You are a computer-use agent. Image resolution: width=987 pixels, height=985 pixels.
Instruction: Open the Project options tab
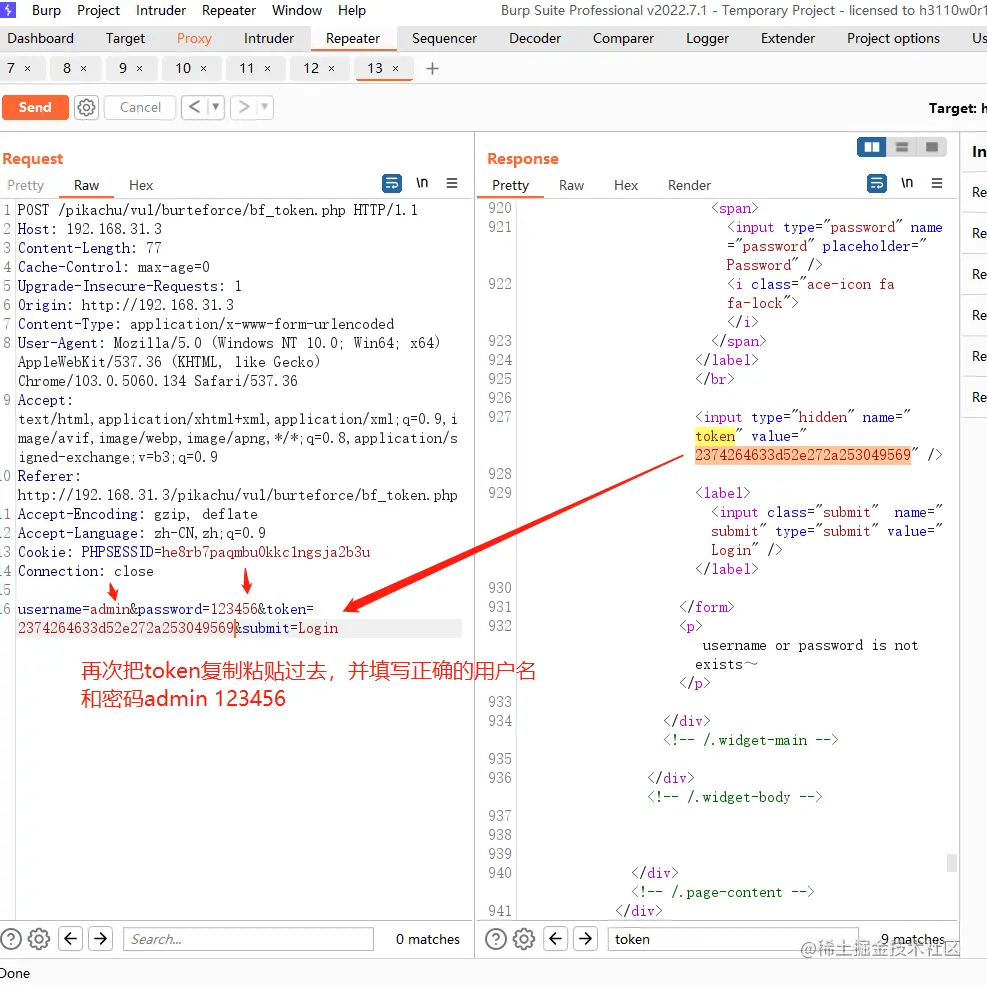893,38
